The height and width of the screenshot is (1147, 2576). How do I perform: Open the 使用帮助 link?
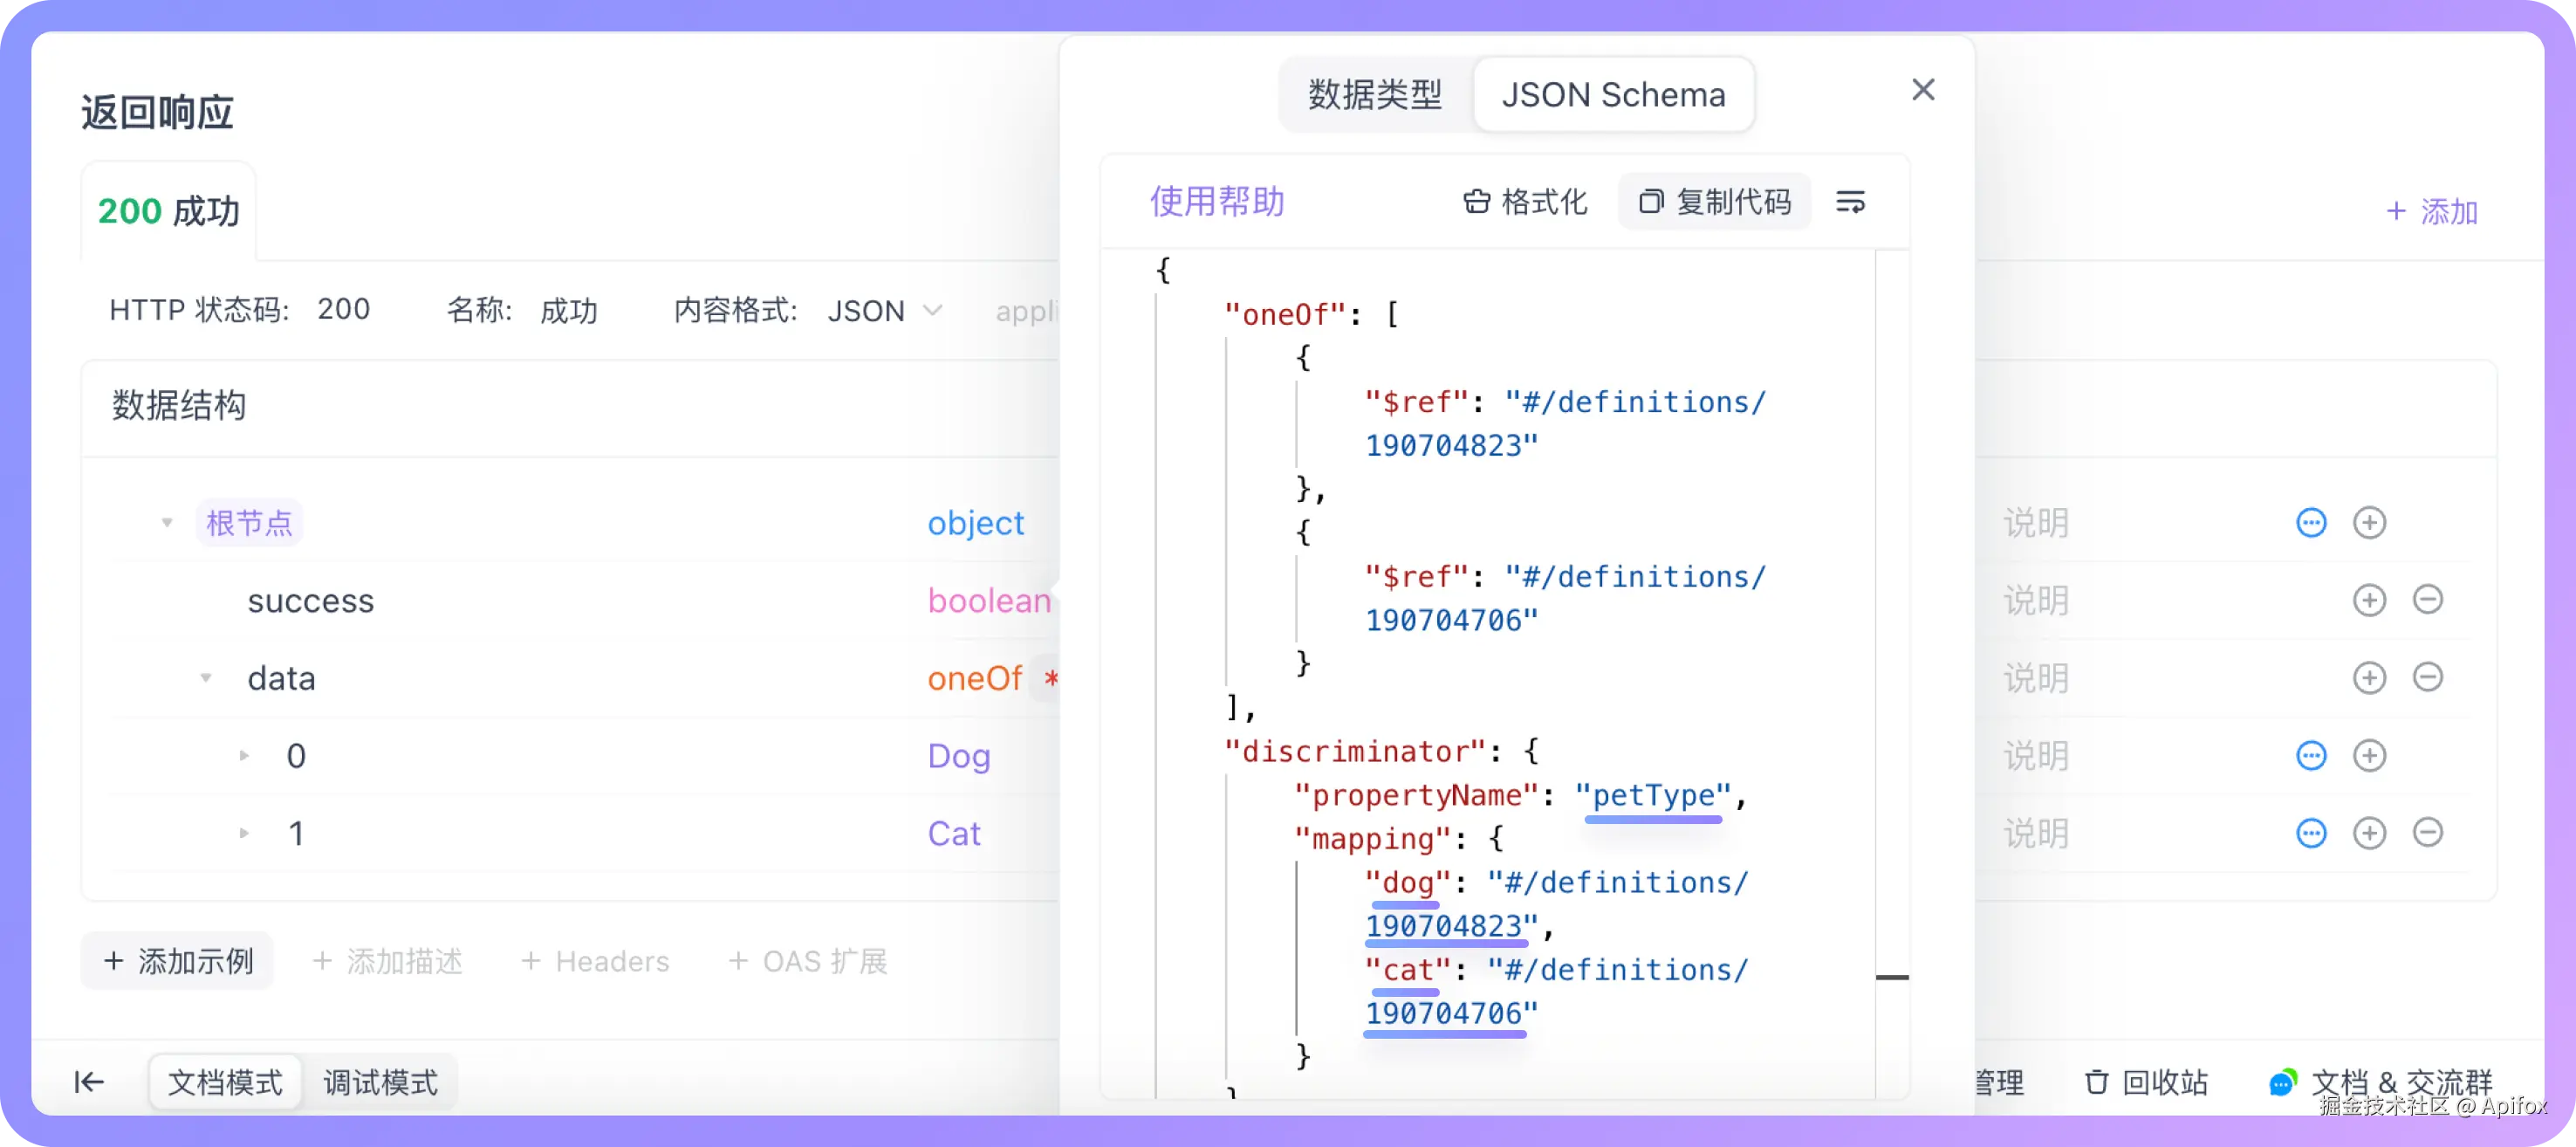(x=1216, y=201)
